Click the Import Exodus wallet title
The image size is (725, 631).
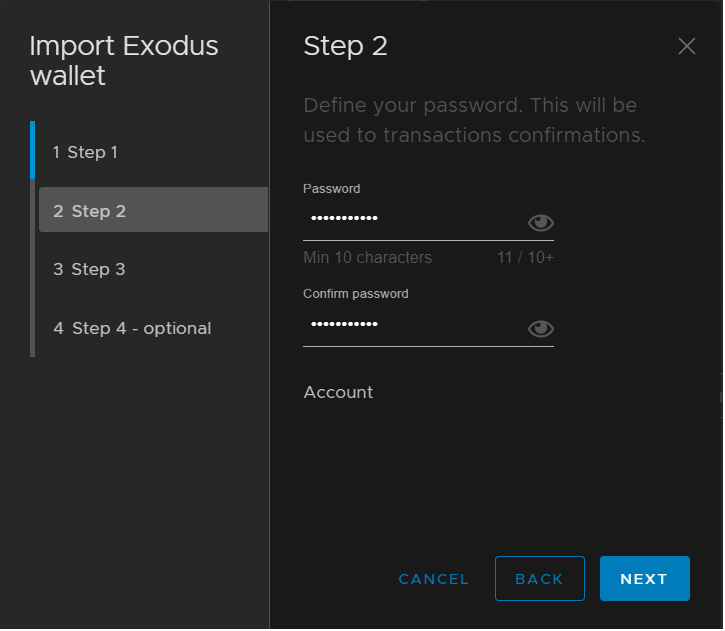pos(124,61)
